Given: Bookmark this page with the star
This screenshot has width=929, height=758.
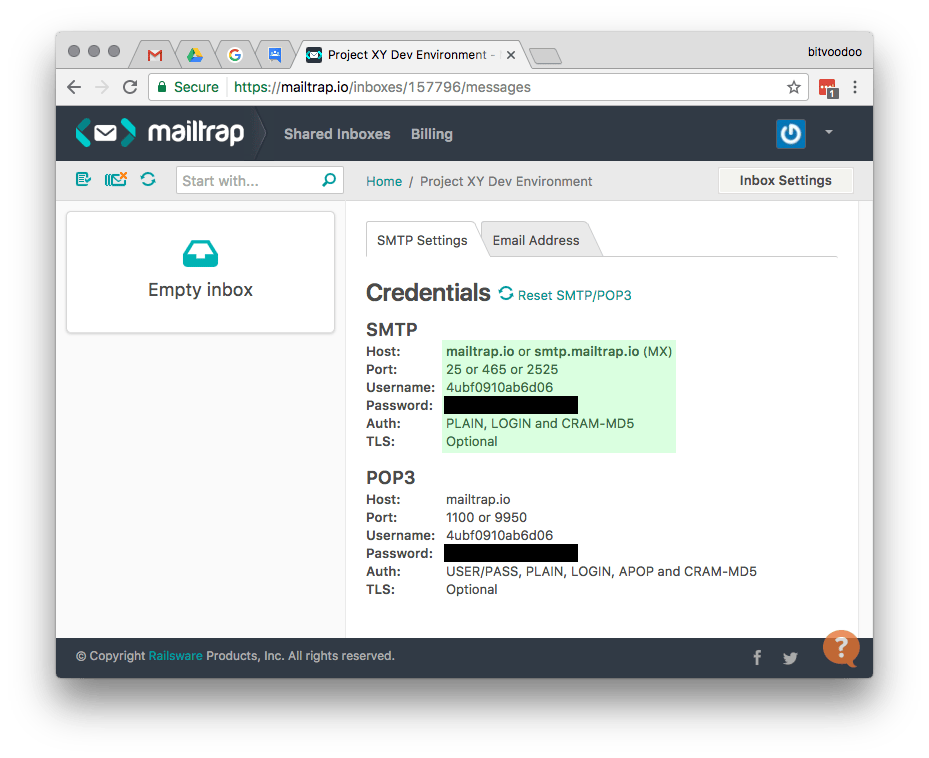Looking at the screenshot, I should (x=794, y=88).
